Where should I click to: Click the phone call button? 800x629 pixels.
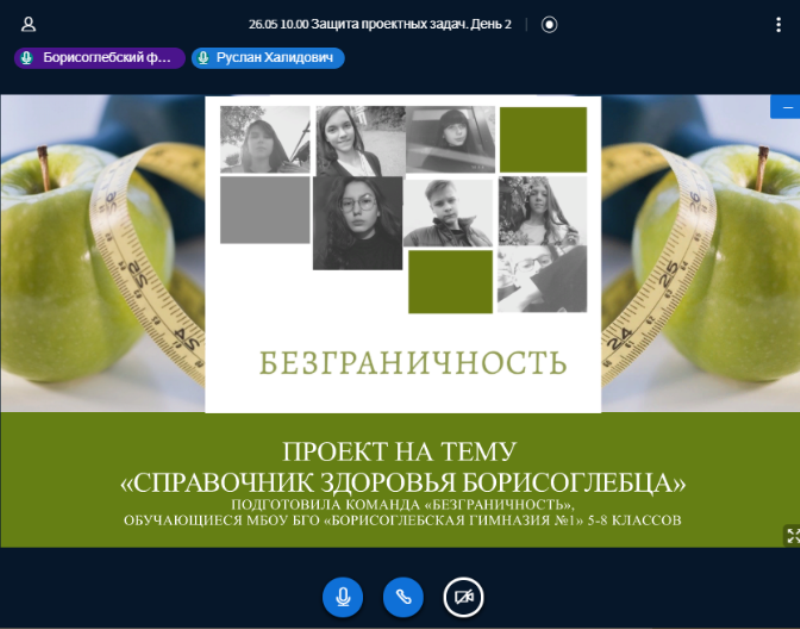403,597
